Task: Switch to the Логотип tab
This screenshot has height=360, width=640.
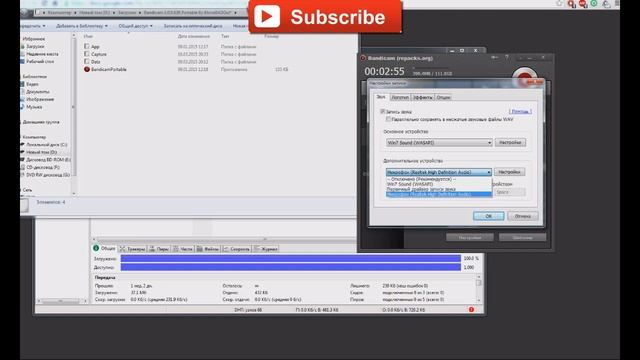Action: point(400,97)
